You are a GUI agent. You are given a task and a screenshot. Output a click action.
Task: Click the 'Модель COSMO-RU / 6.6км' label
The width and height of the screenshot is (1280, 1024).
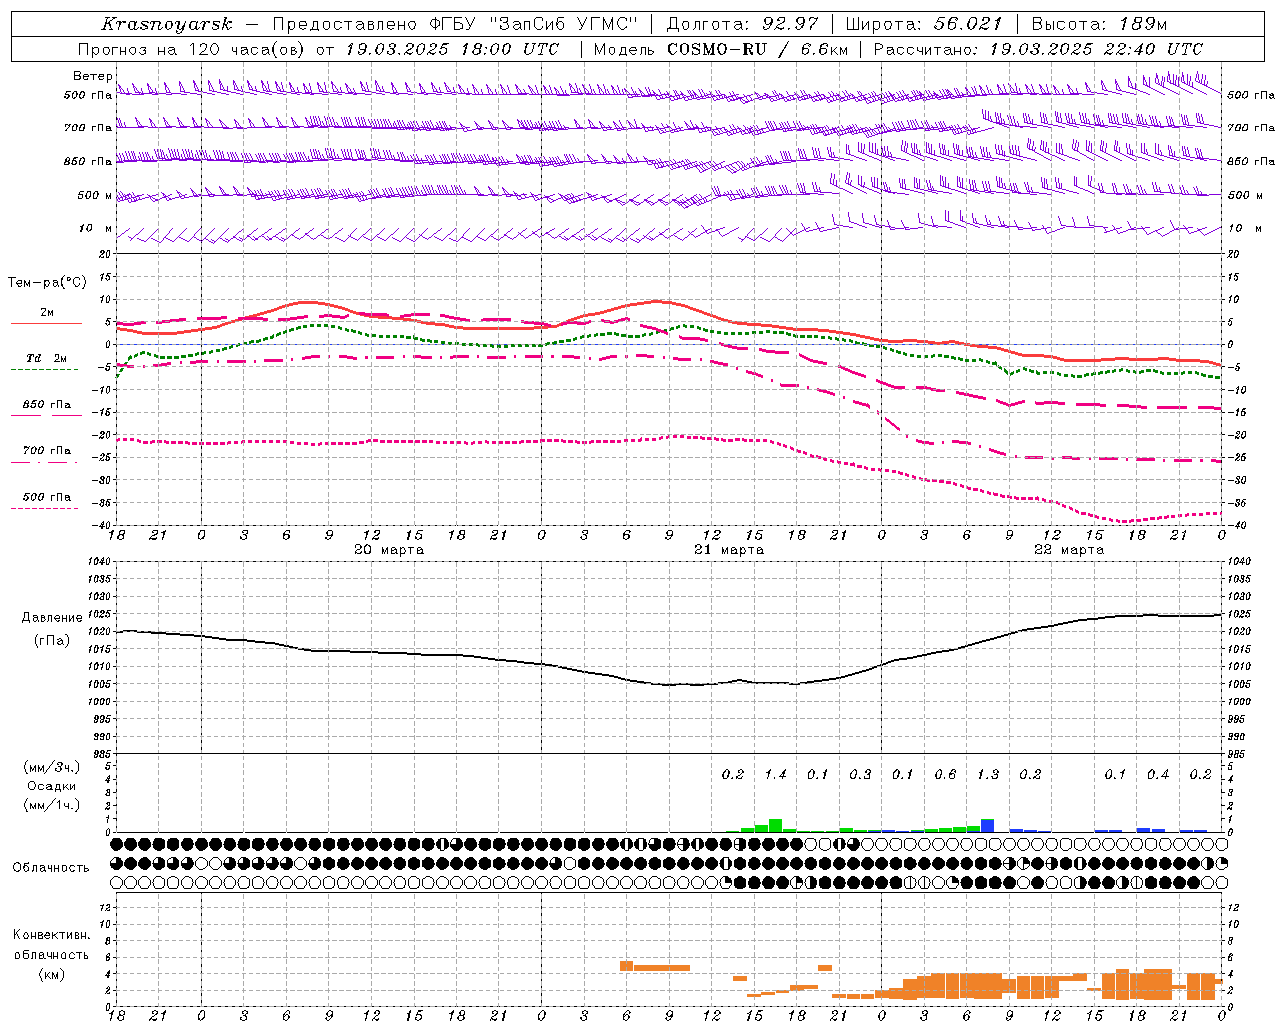(721, 49)
